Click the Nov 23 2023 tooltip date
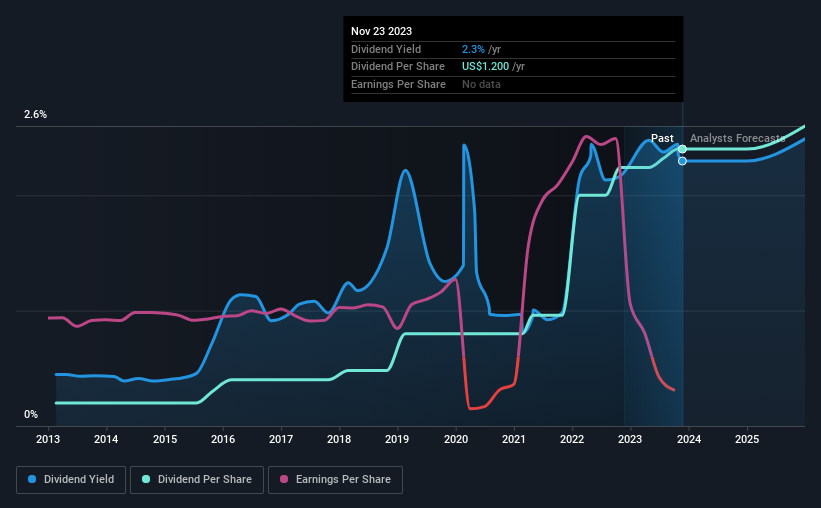 tap(381, 31)
